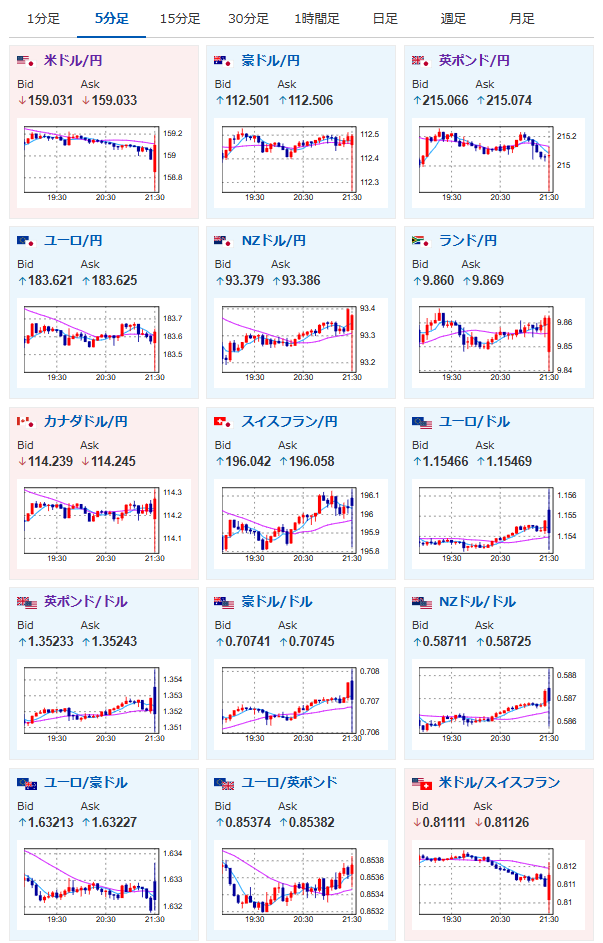Click the ユーロ/豪ドル Bid price 1.63213

coord(46,822)
